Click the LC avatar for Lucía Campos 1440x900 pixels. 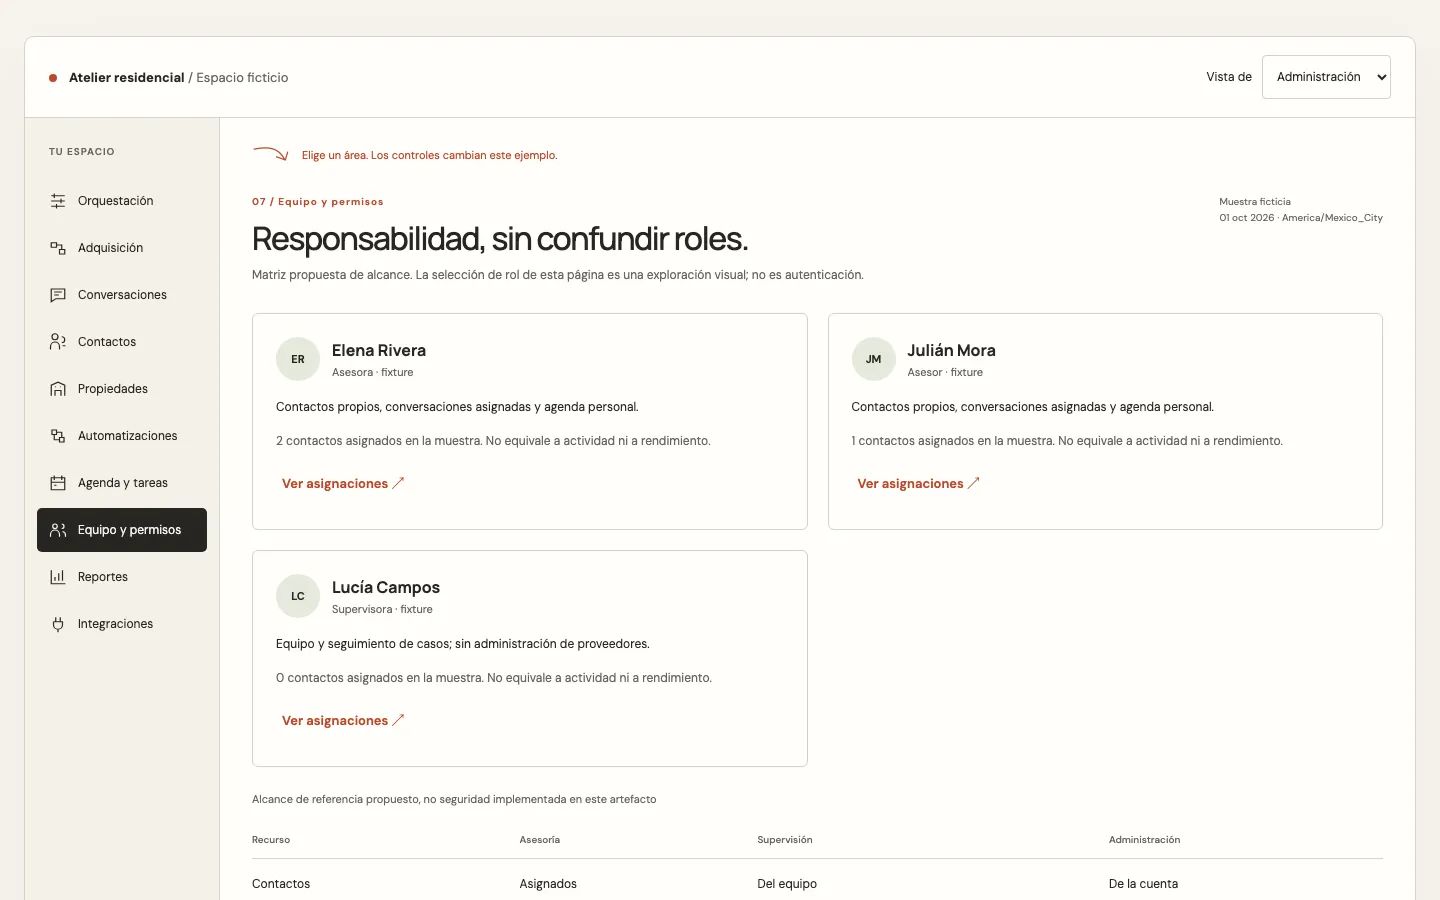pos(298,596)
